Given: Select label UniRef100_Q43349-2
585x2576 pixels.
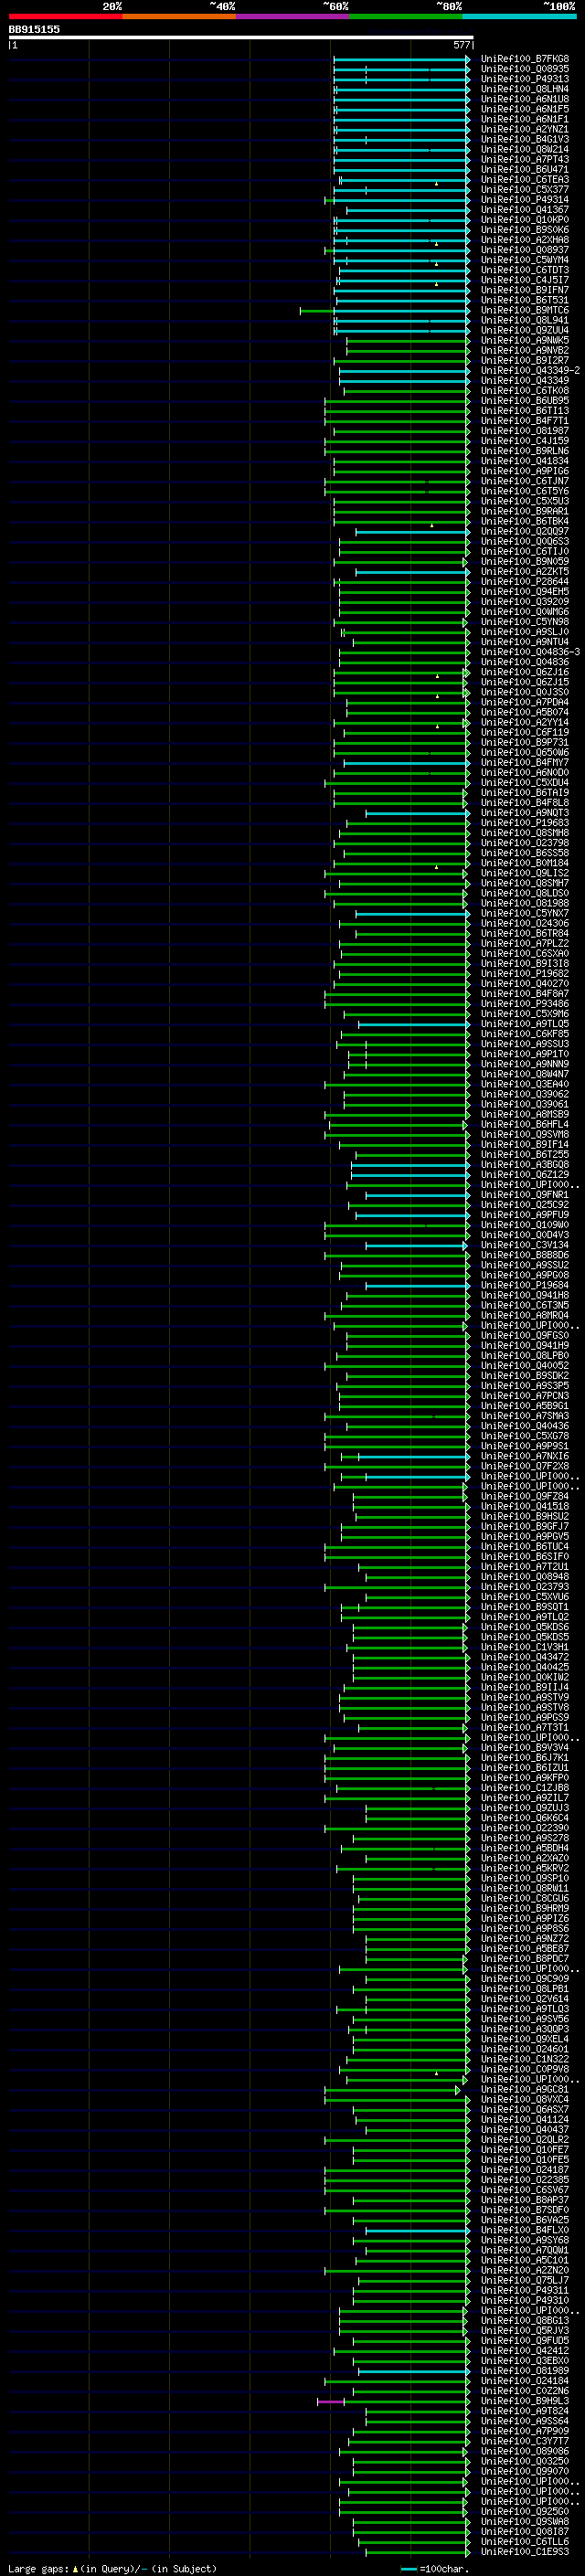Looking at the screenshot, I should coord(531,370).
